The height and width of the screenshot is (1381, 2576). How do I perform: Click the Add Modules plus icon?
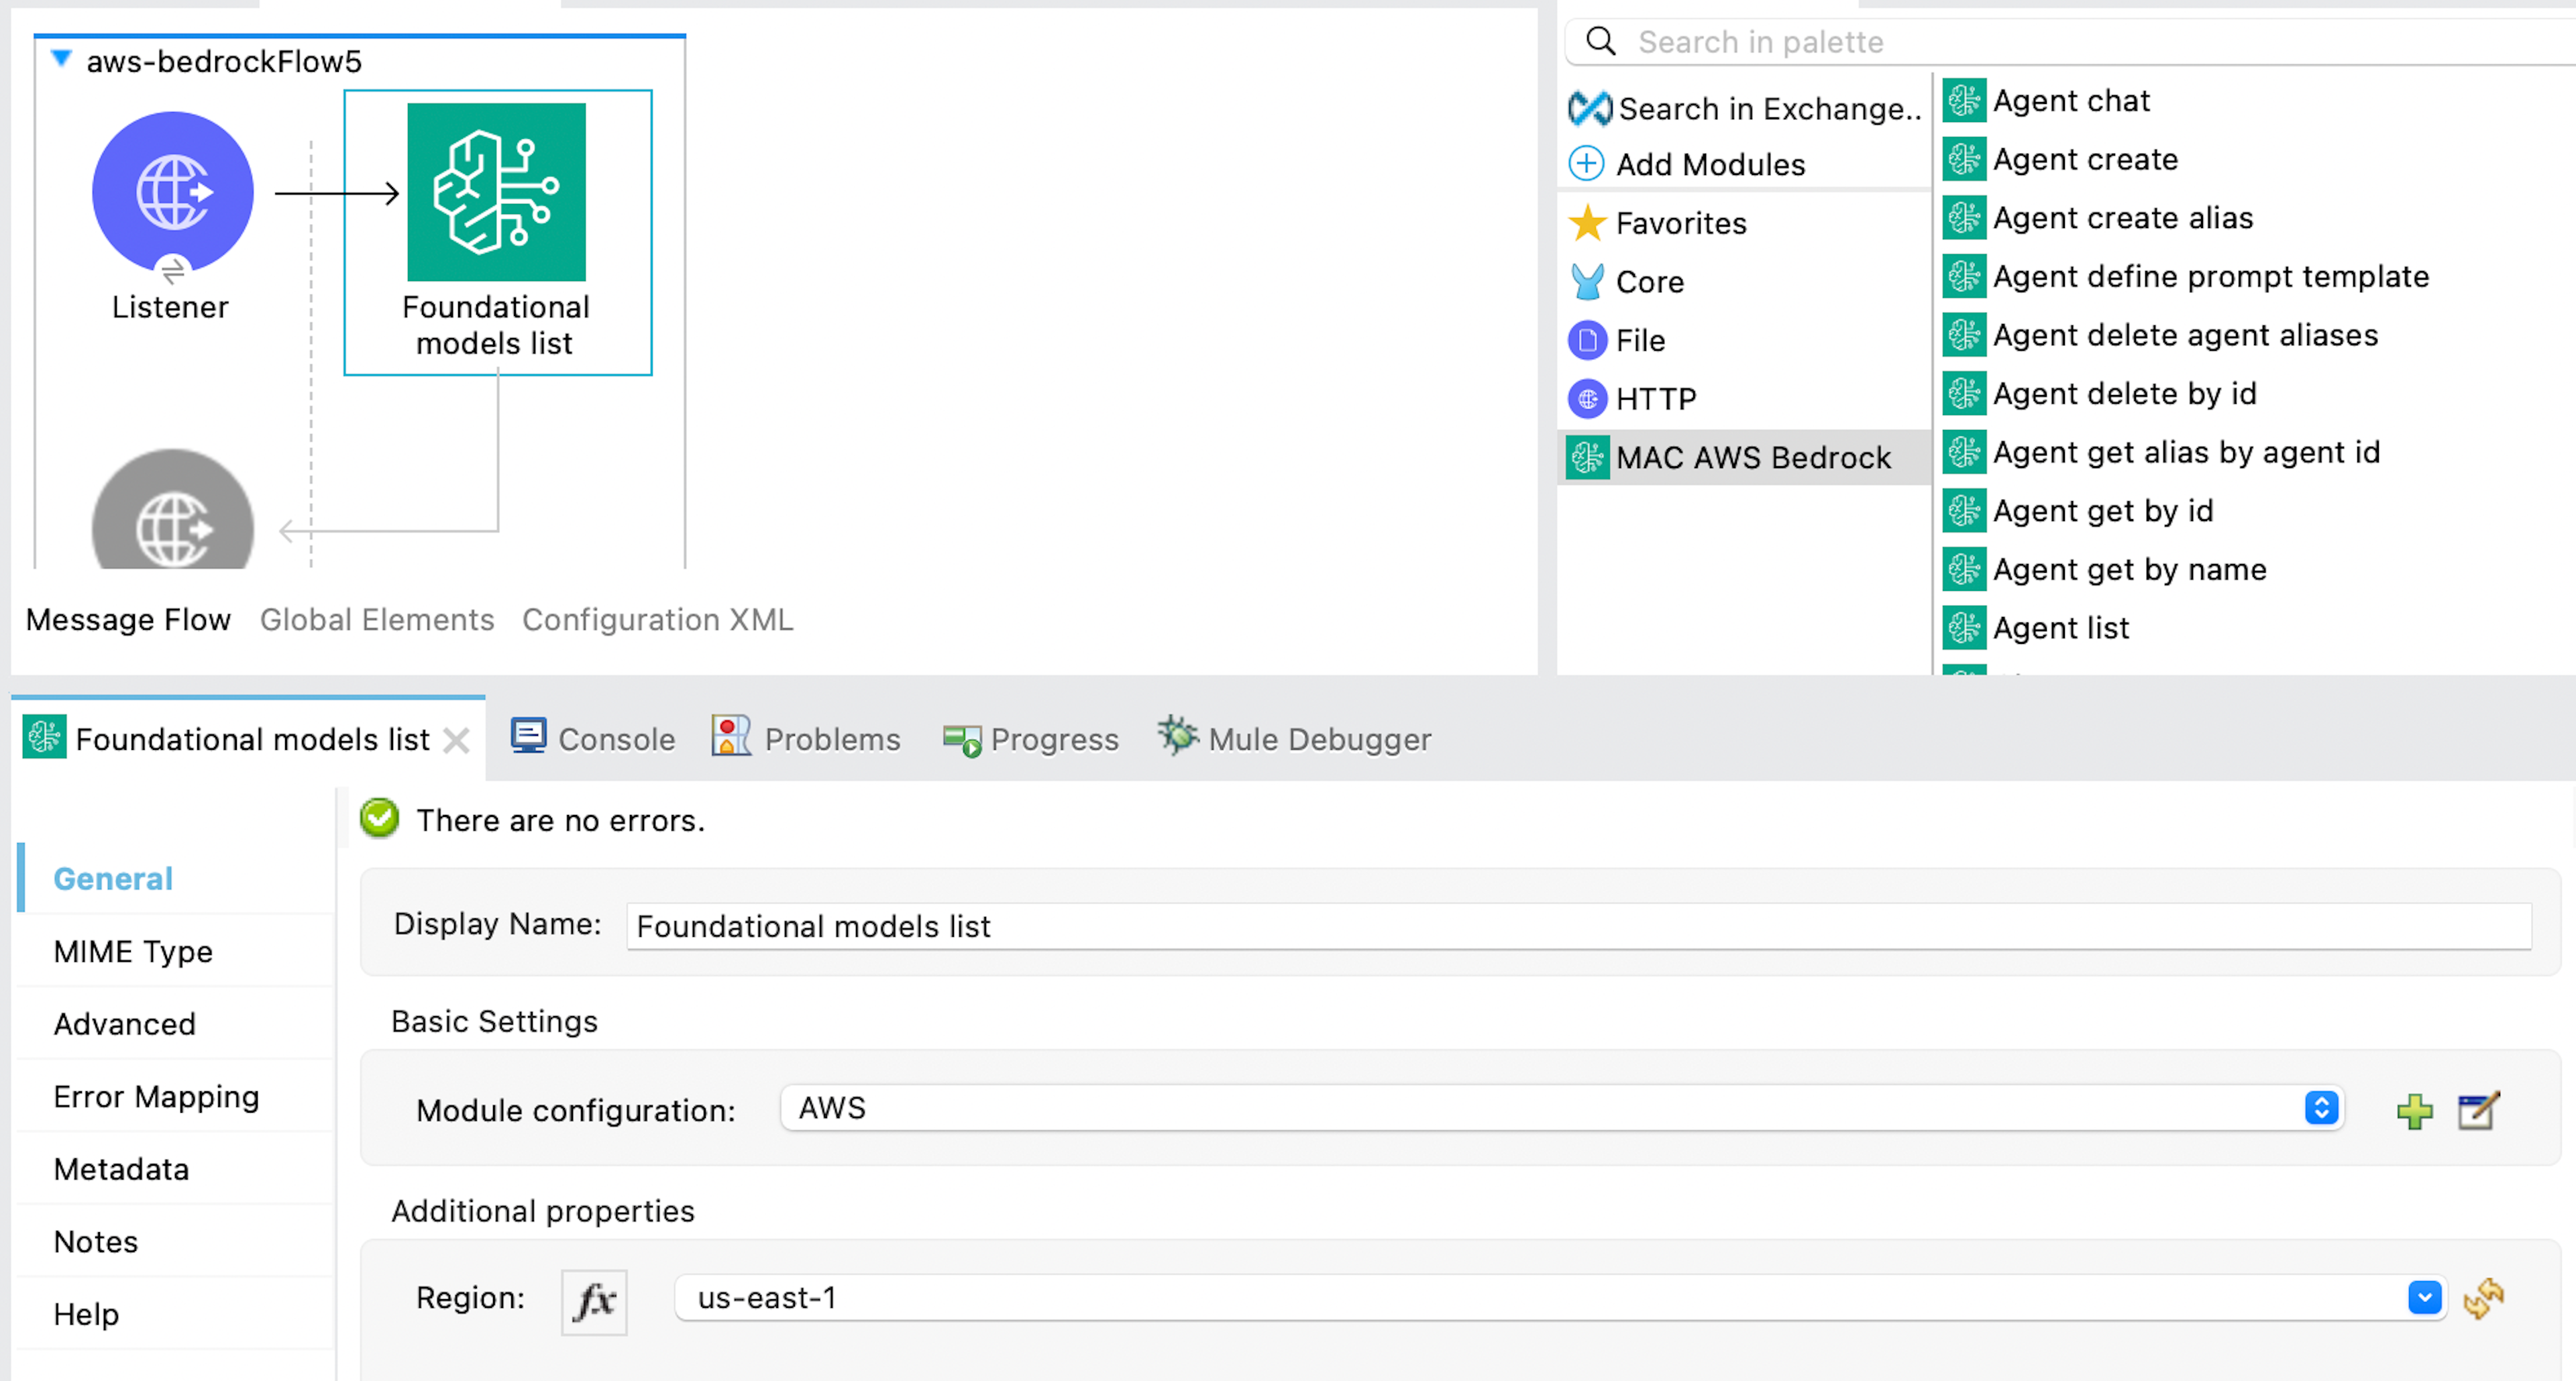[x=1586, y=163]
